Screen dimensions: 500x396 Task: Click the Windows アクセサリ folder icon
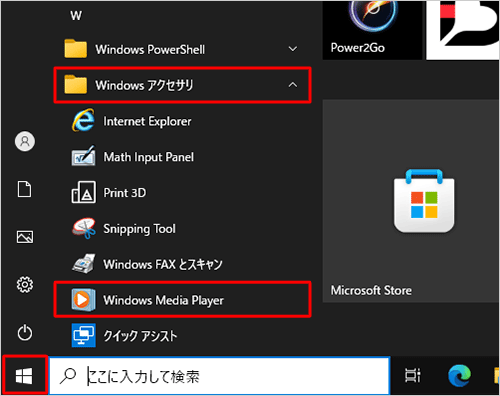(76, 84)
